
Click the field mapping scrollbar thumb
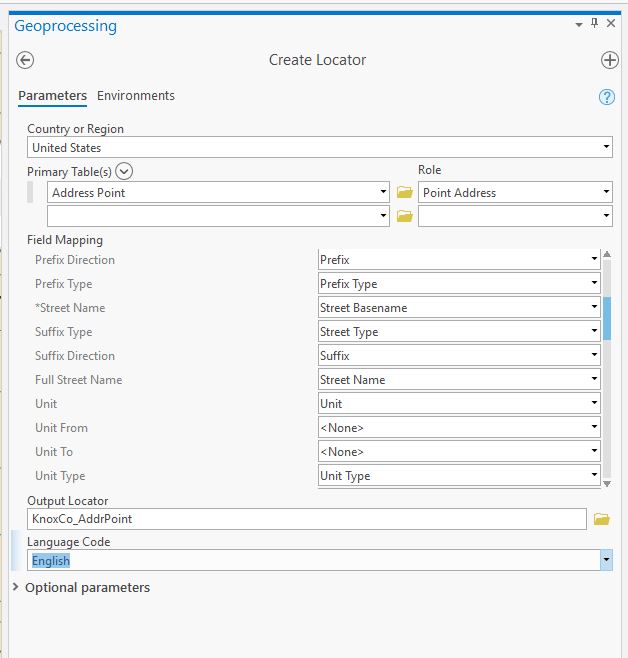click(x=607, y=318)
